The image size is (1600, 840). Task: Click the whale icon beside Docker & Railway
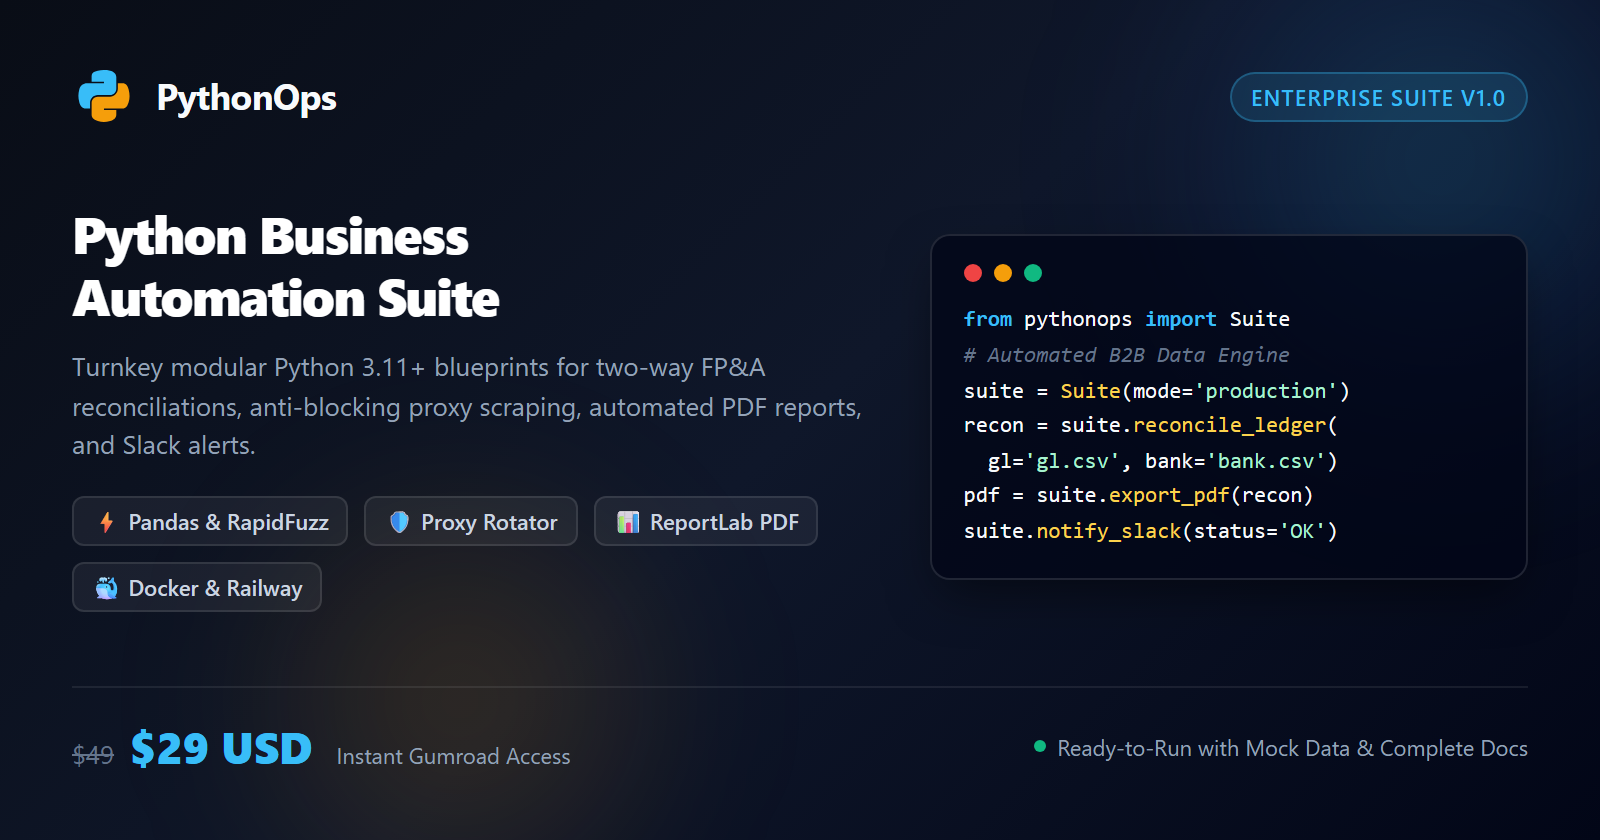click(106, 588)
